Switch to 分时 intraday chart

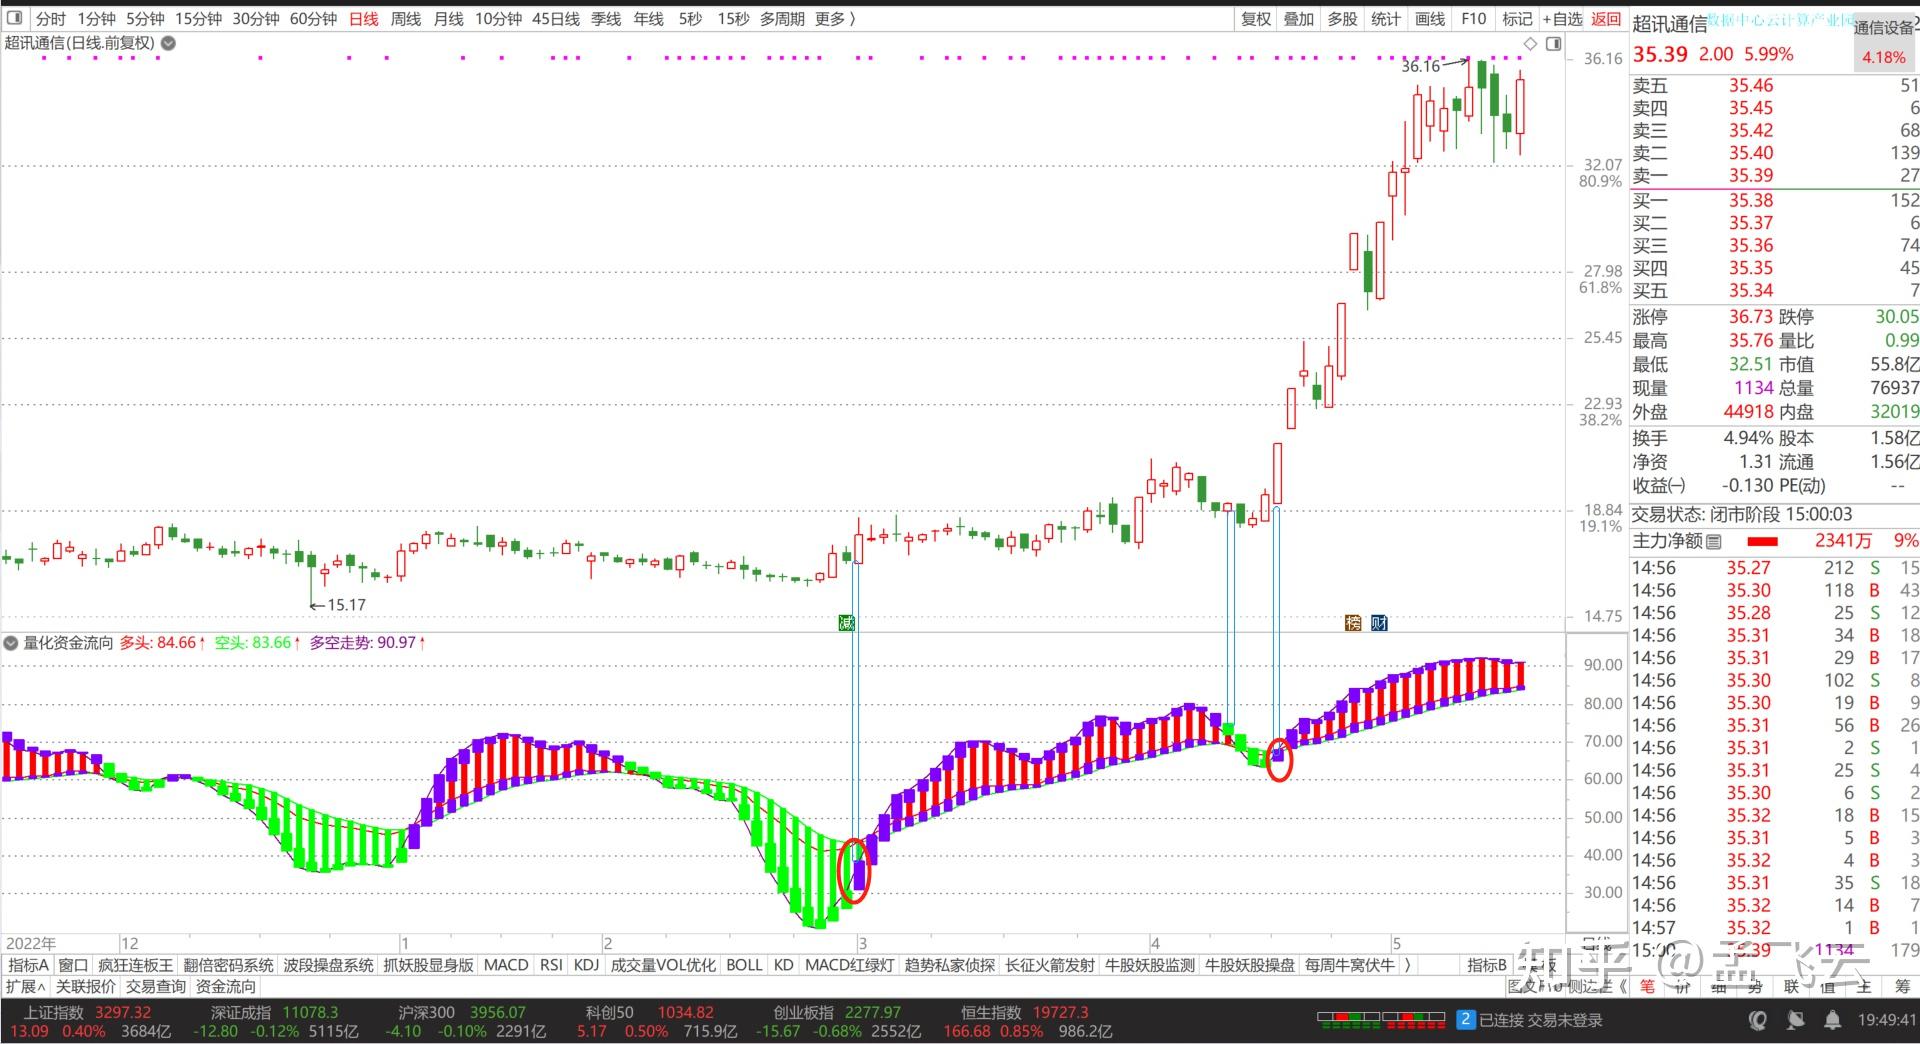pos(50,19)
